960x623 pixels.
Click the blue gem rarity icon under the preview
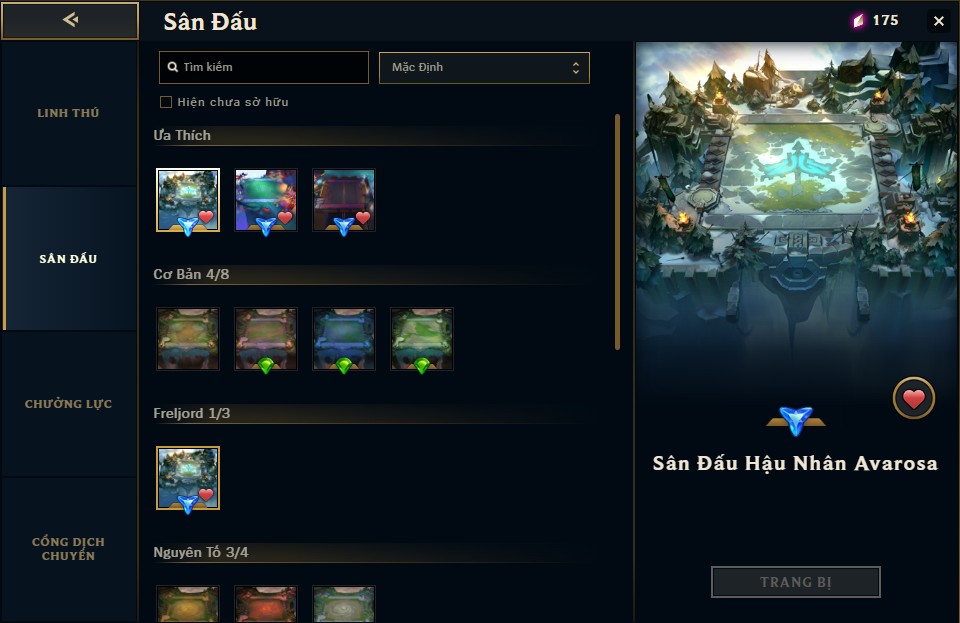[x=796, y=420]
